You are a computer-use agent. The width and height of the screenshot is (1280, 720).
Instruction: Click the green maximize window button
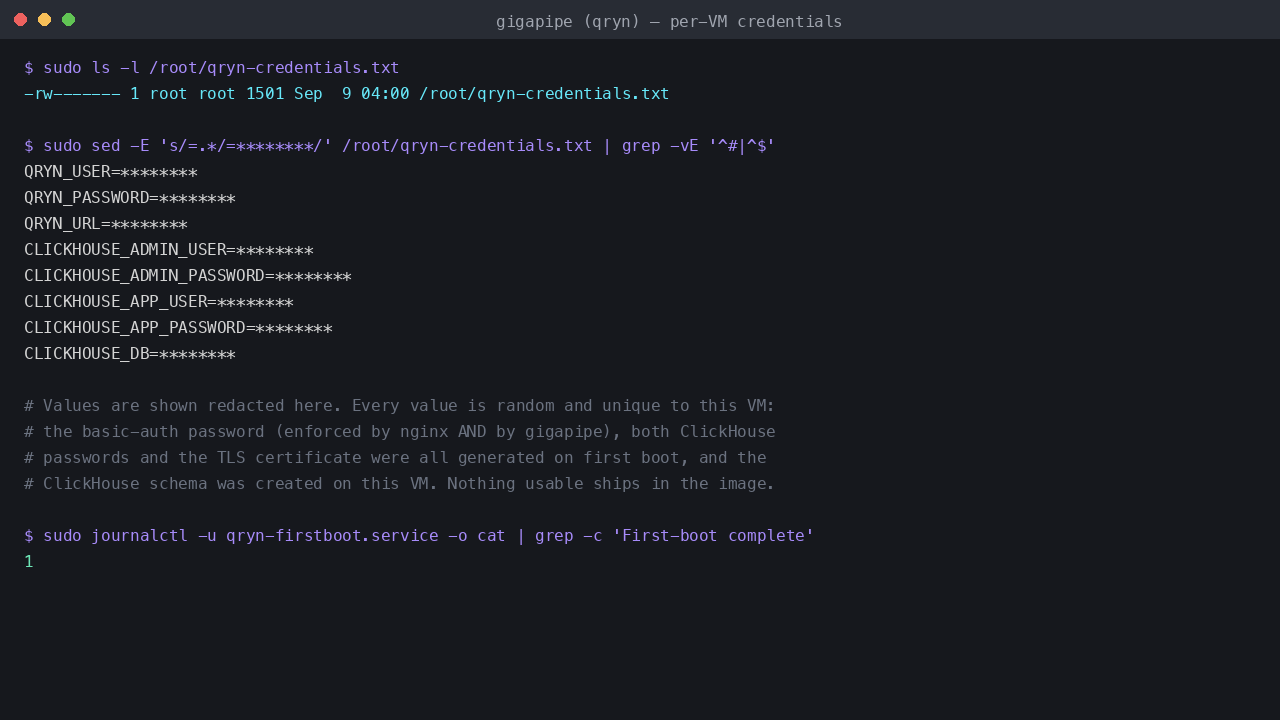pyautogui.click(x=68, y=20)
